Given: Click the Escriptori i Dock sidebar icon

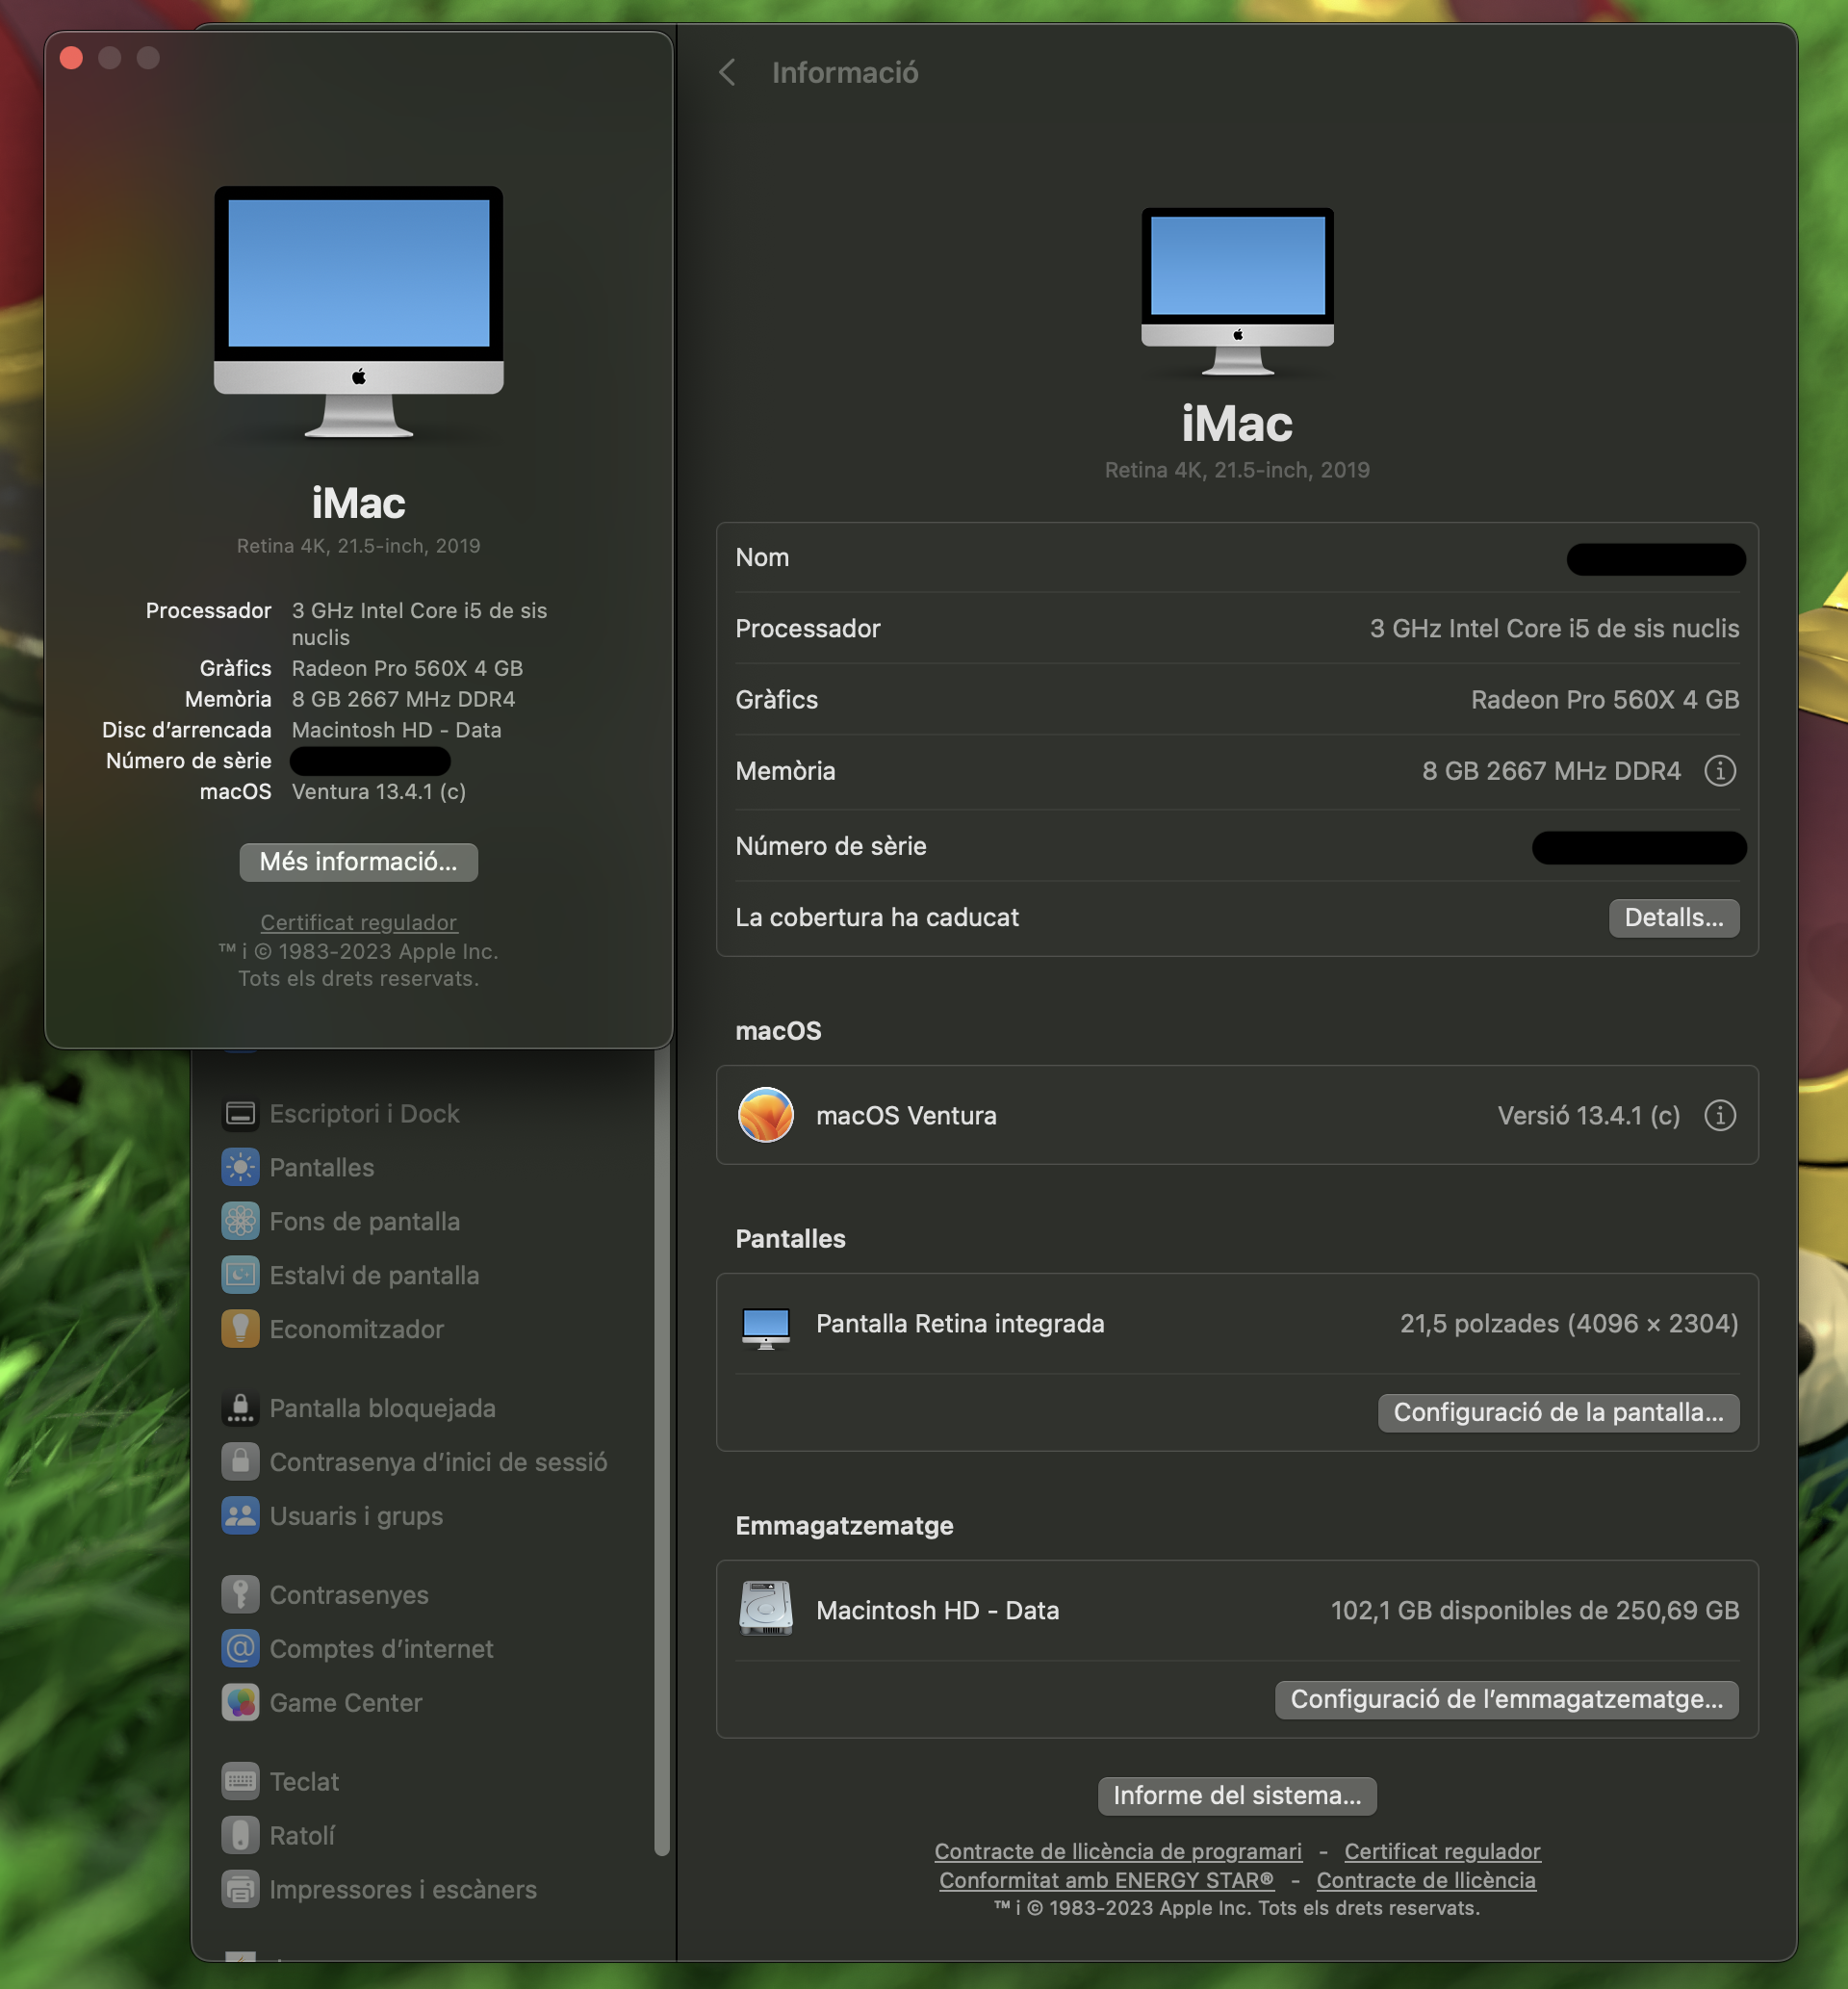Looking at the screenshot, I should click(240, 1113).
